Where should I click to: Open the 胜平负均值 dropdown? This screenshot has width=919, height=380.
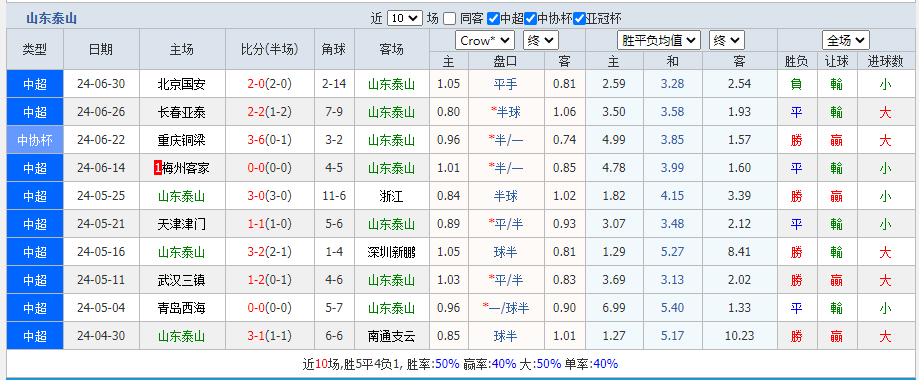[659, 40]
